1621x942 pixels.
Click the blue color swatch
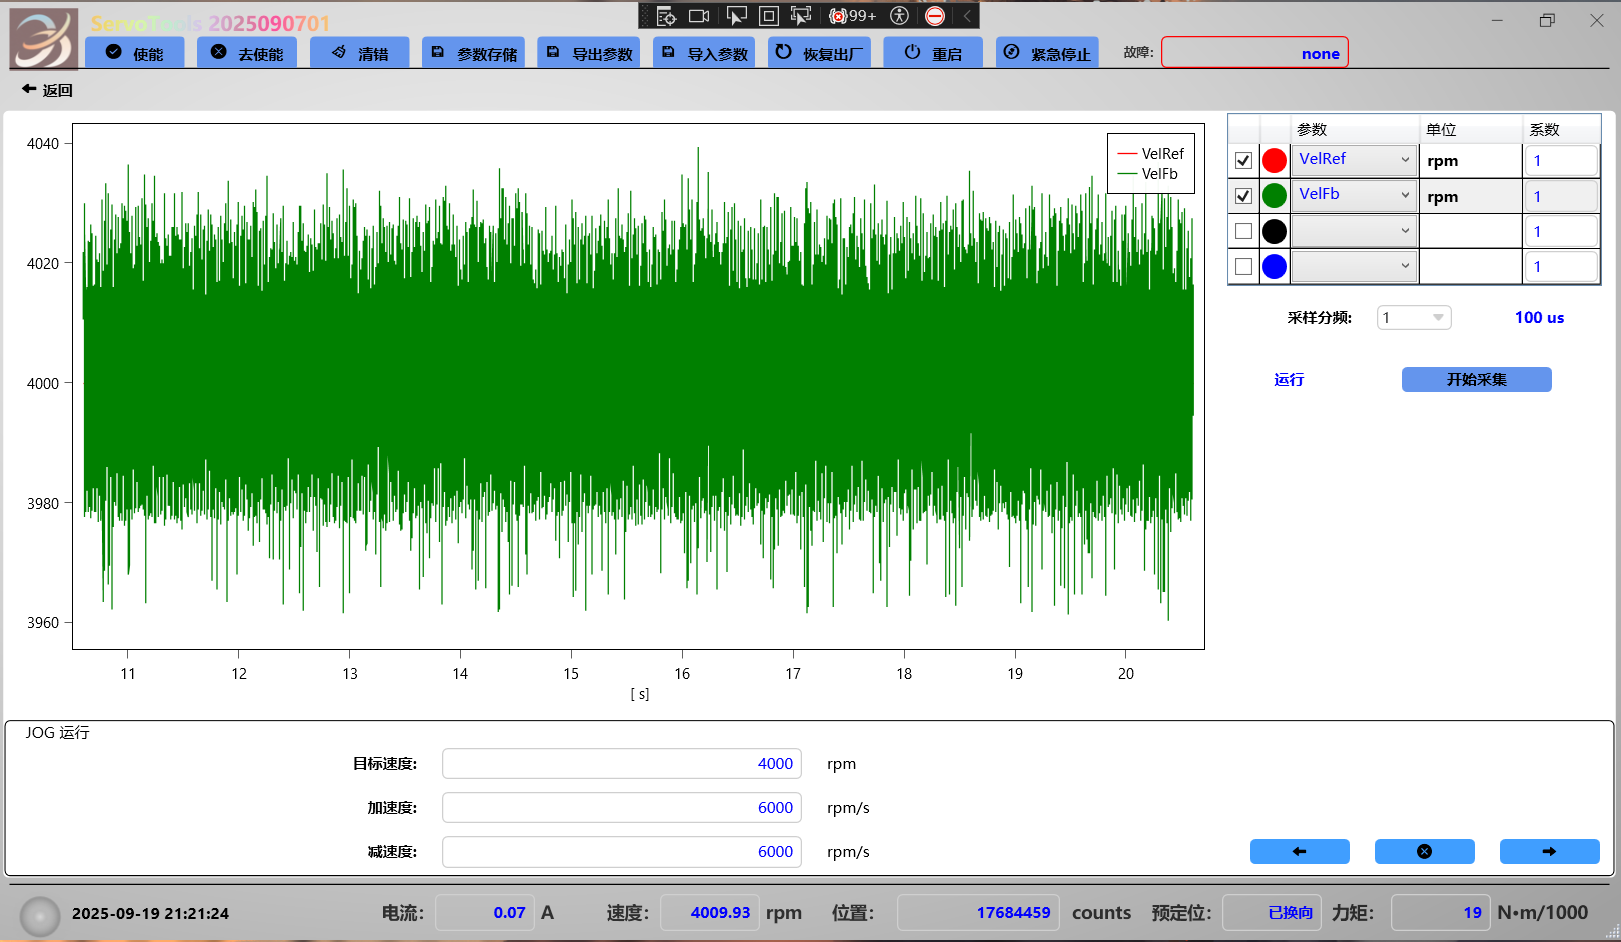click(x=1274, y=266)
